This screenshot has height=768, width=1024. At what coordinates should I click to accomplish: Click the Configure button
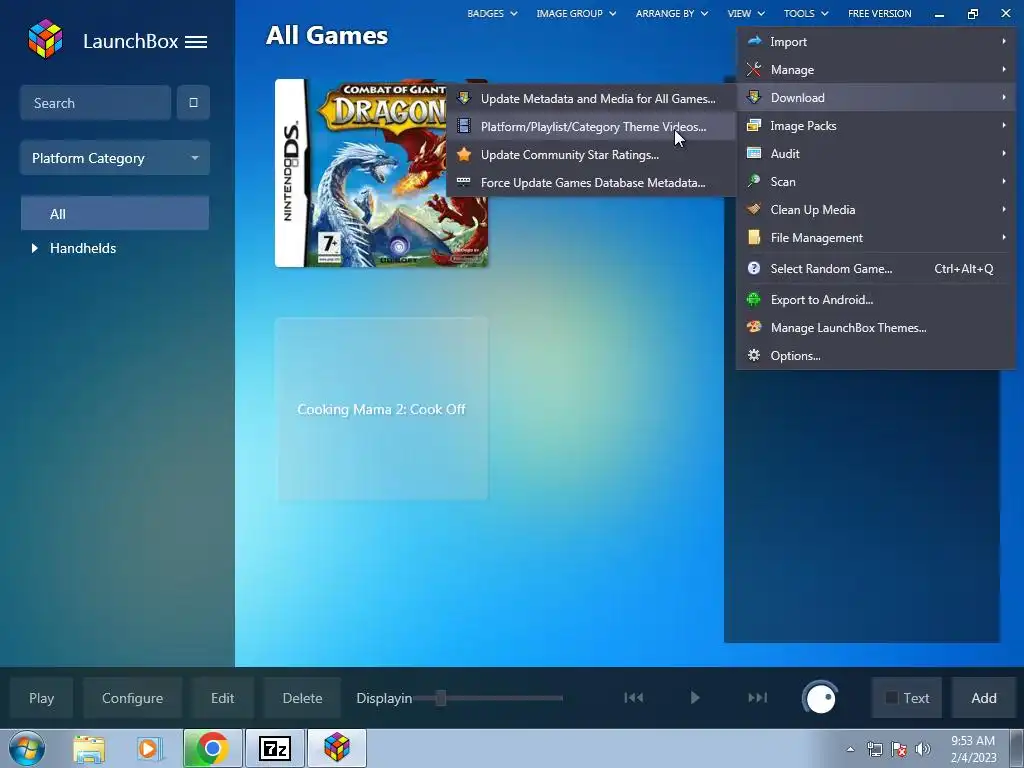point(133,698)
